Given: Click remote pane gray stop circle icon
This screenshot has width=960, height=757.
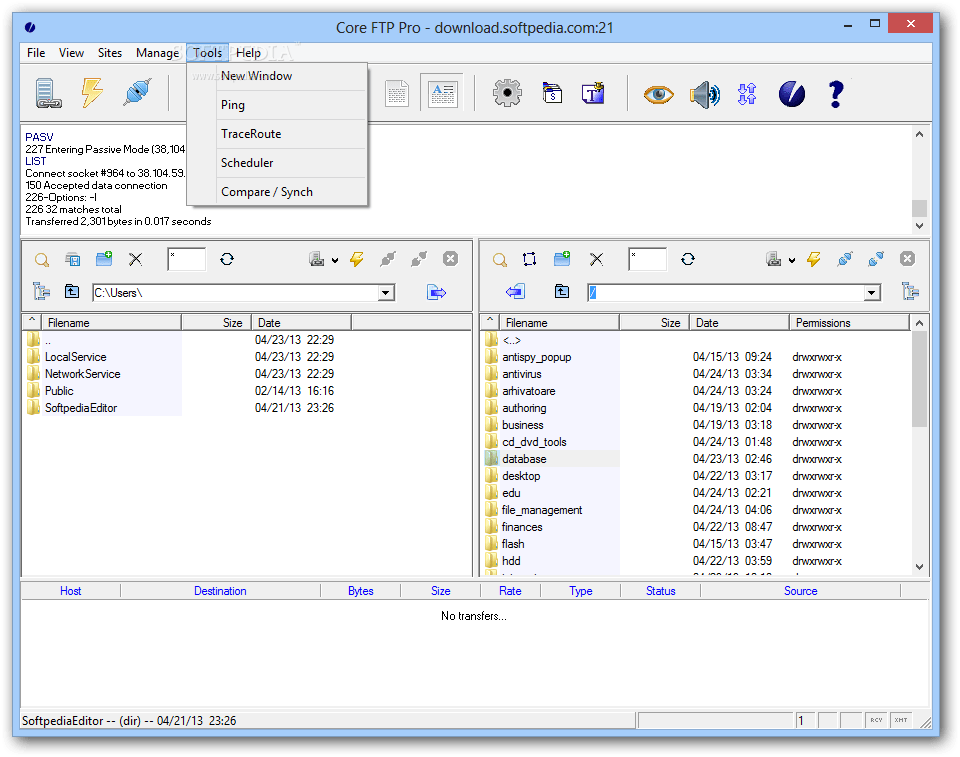Looking at the screenshot, I should click(907, 258).
